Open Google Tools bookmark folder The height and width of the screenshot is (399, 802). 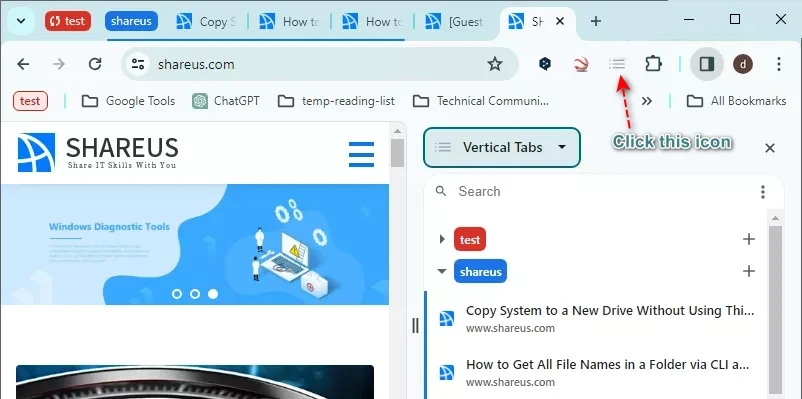click(128, 101)
